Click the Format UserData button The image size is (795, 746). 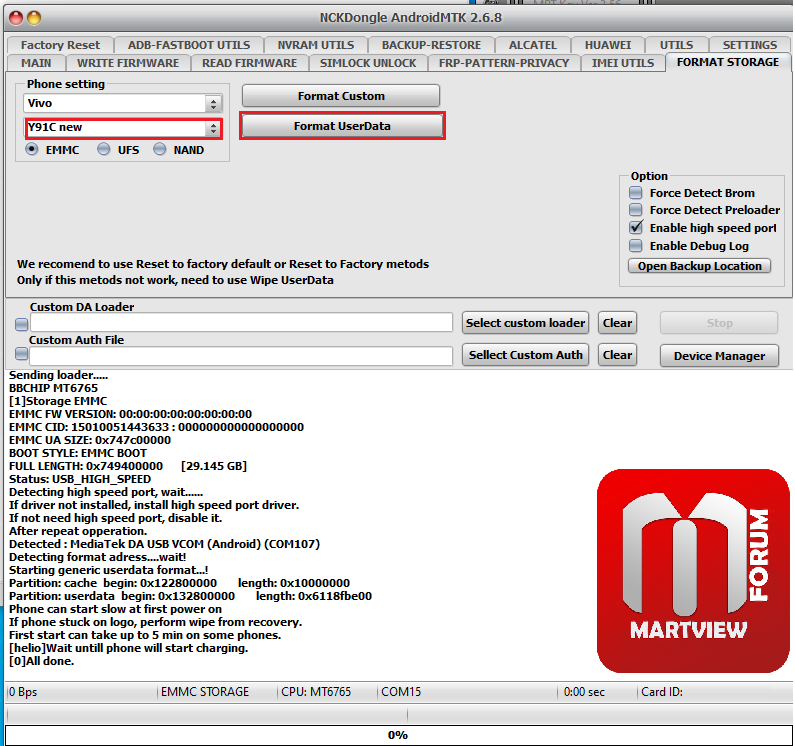click(x=342, y=126)
